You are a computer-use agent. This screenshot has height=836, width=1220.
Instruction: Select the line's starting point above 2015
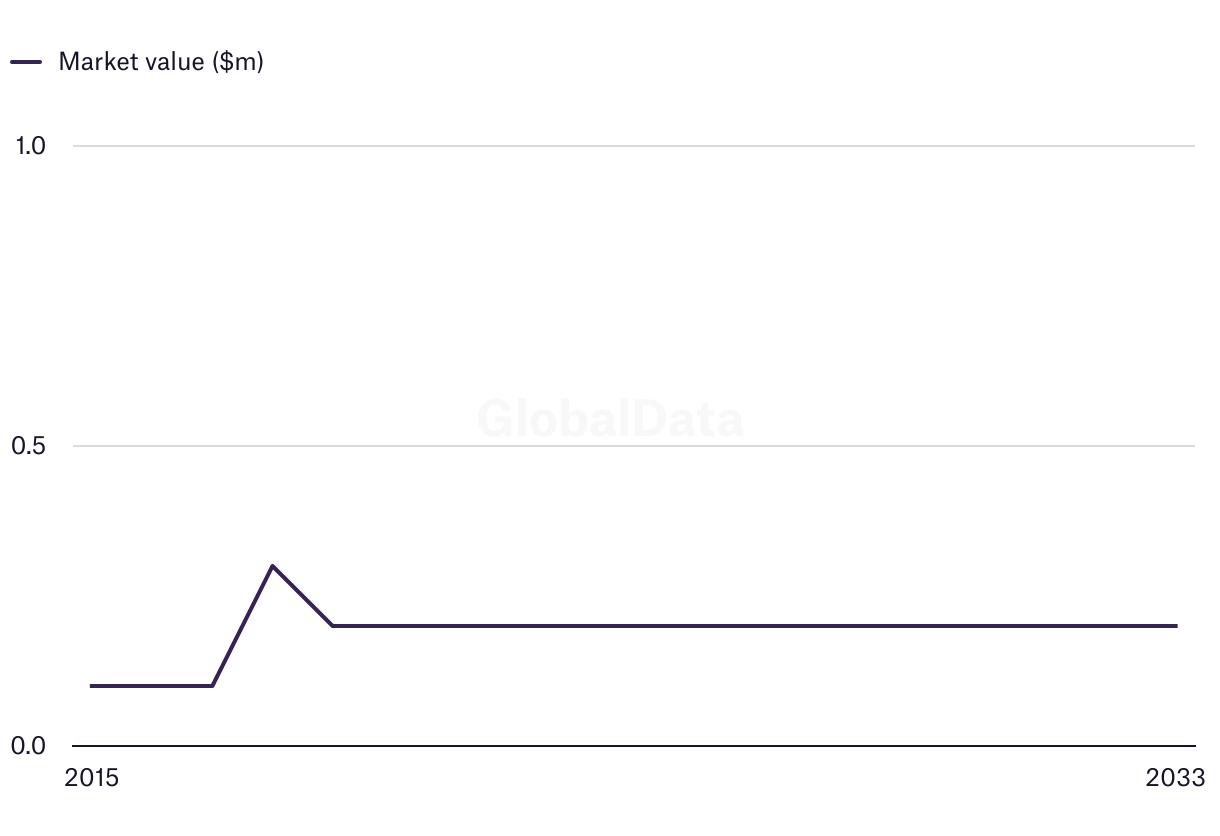(92, 686)
